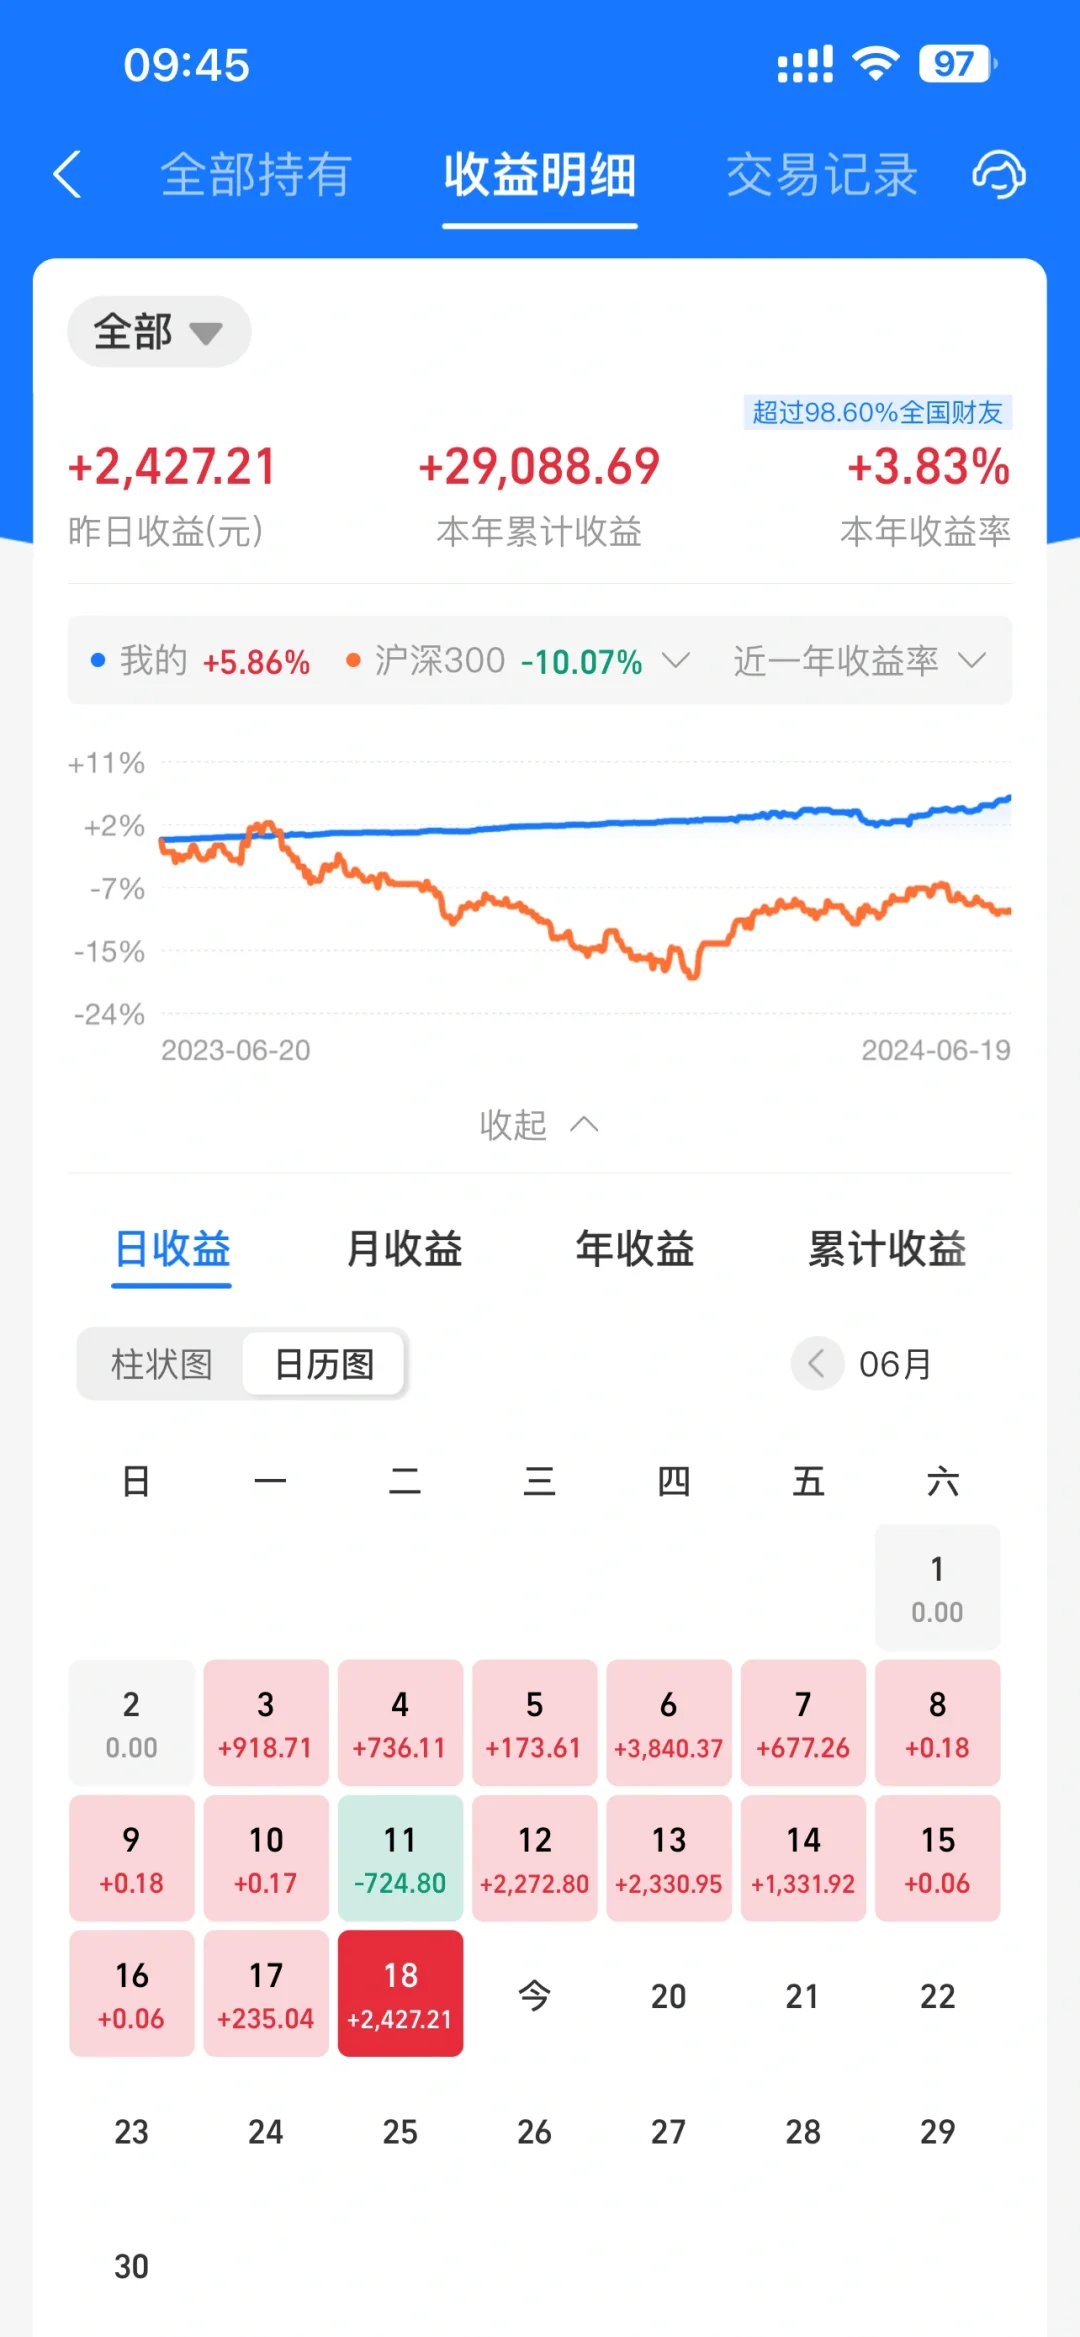Tap the previous month arrow icon
The height and width of the screenshot is (2337, 1080).
pos(817,1363)
